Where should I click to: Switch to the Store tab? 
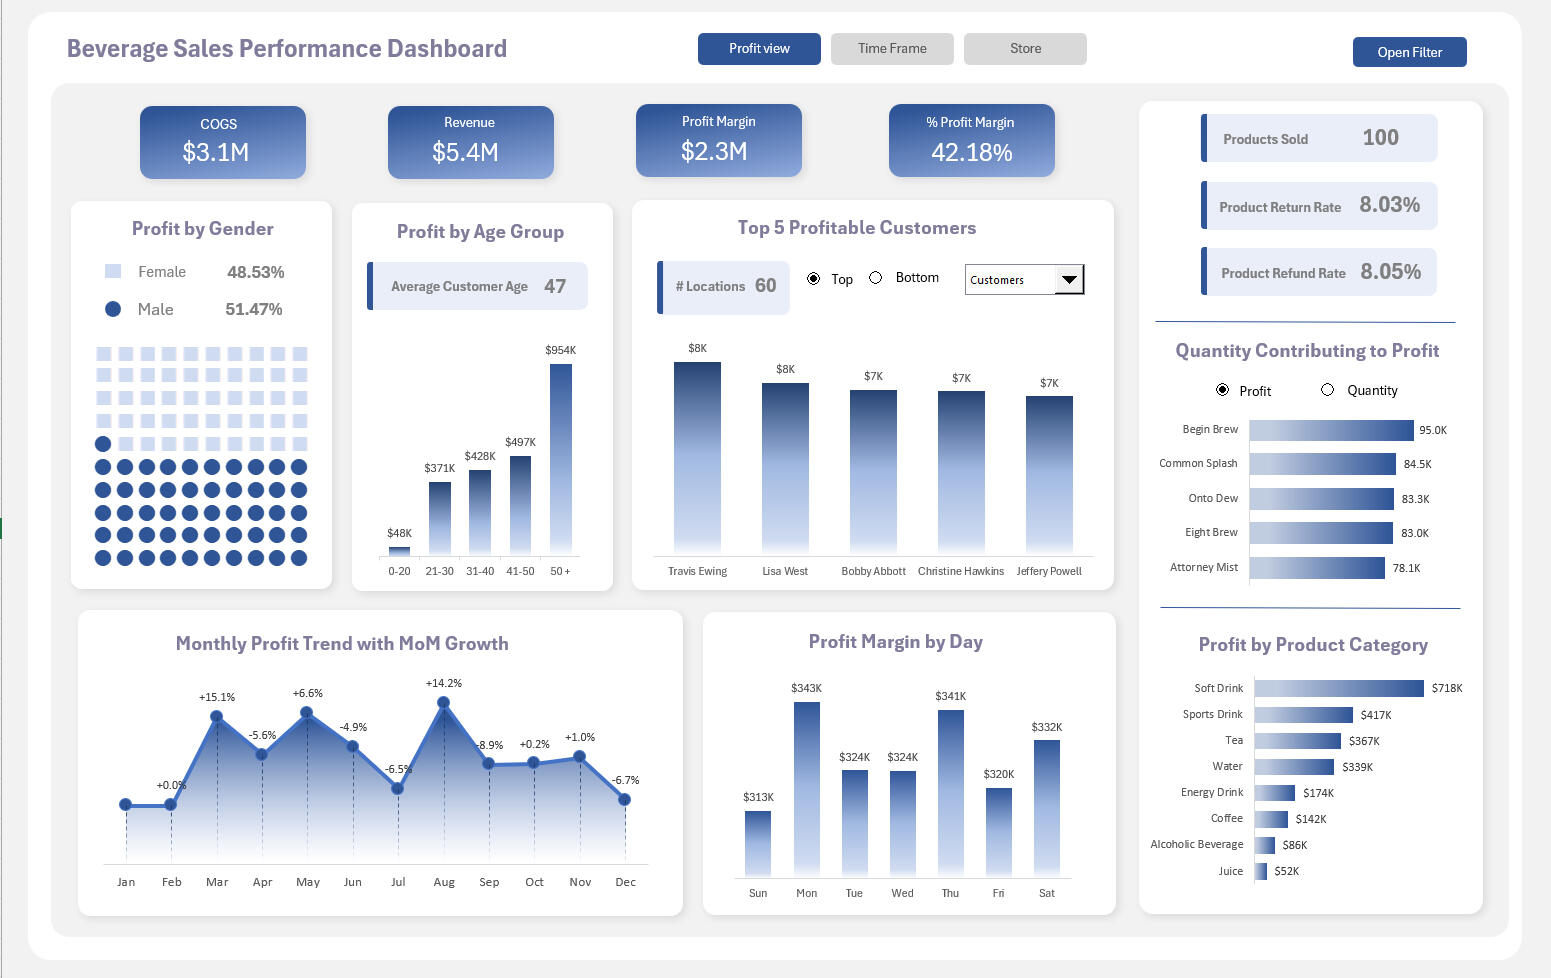[x=1025, y=48]
